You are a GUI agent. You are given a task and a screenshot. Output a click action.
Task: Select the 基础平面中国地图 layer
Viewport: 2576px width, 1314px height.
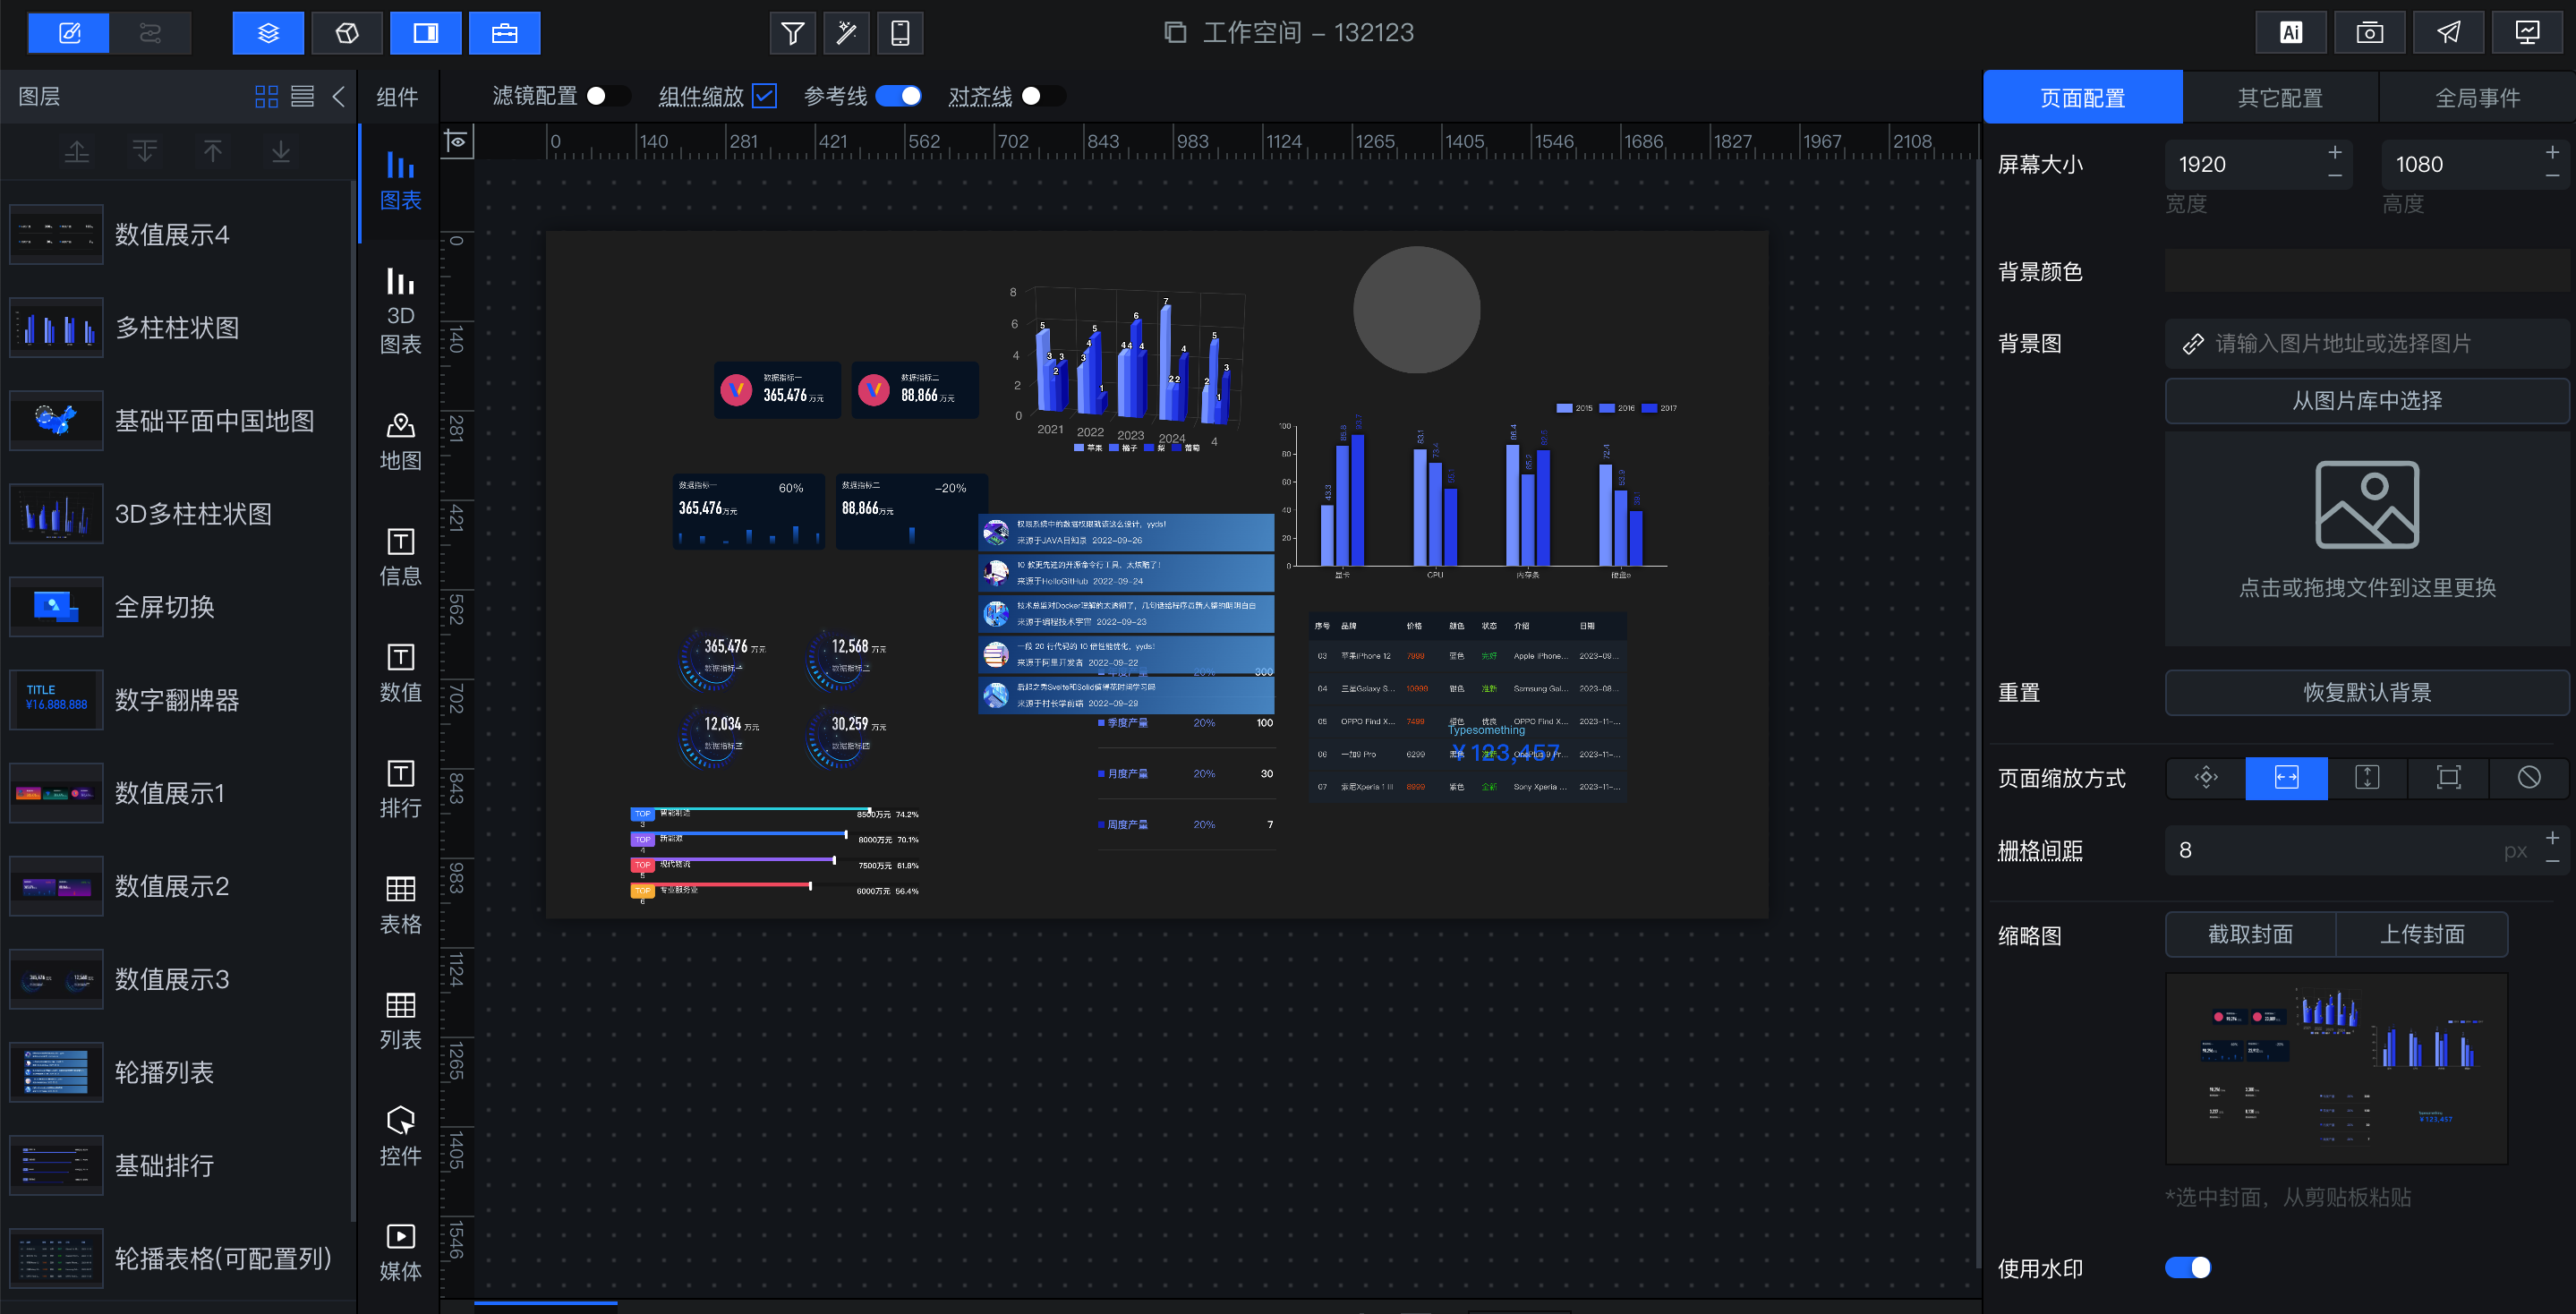(214, 421)
